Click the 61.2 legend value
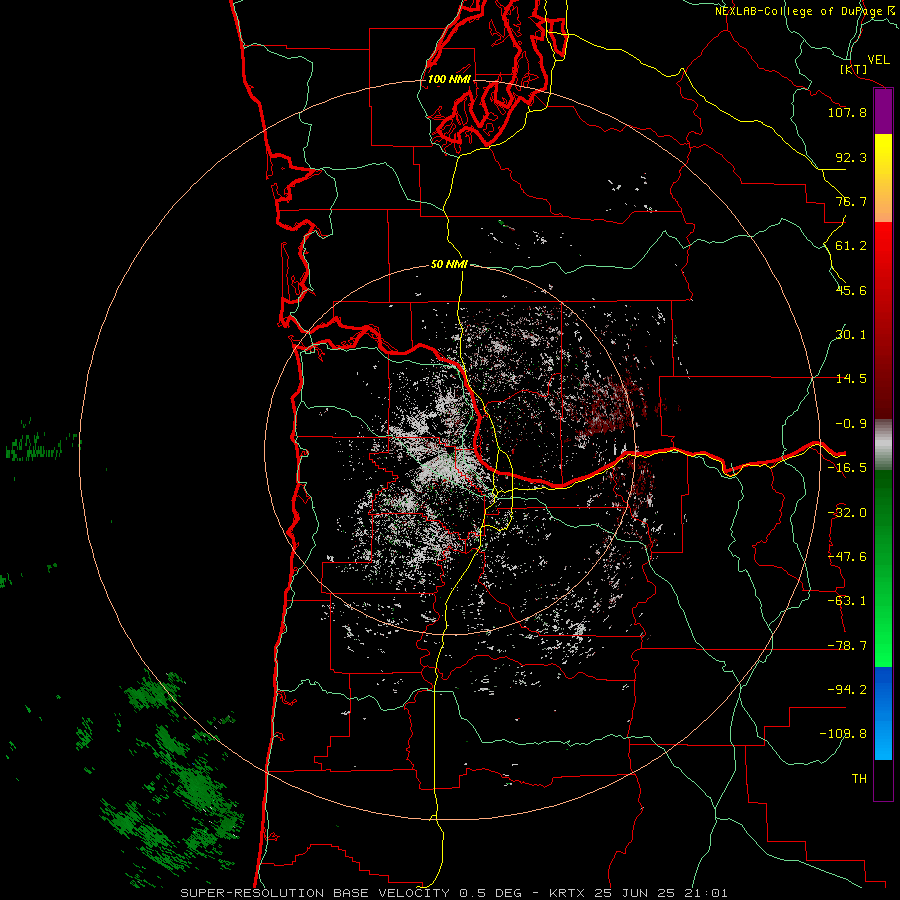The width and height of the screenshot is (900, 900). [851, 246]
